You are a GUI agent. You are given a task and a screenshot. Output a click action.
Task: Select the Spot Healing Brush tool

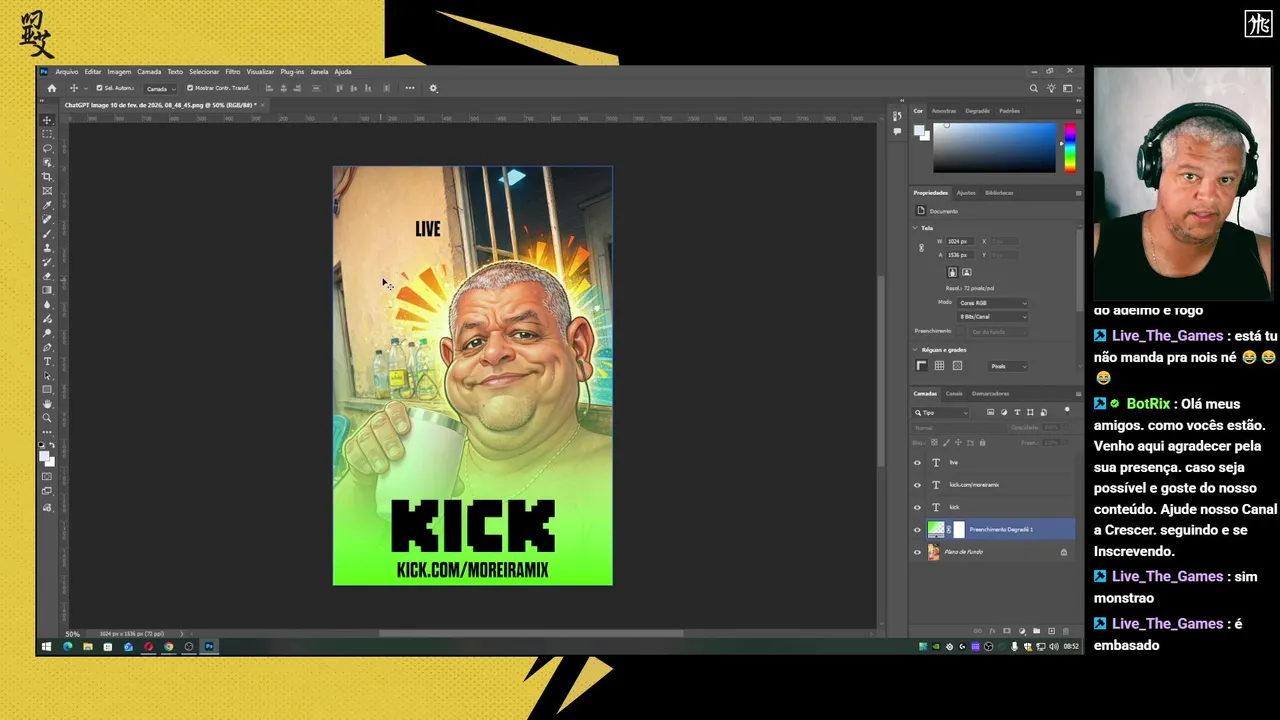pyautogui.click(x=47, y=219)
